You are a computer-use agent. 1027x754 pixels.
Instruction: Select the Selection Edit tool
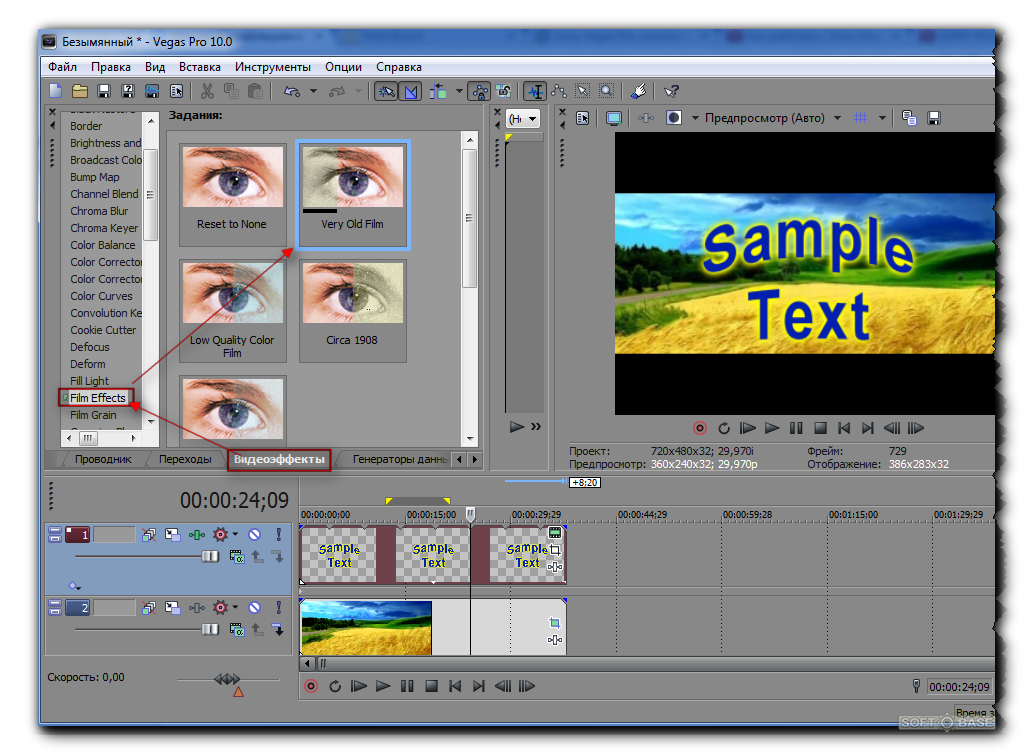tap(582, 91)
